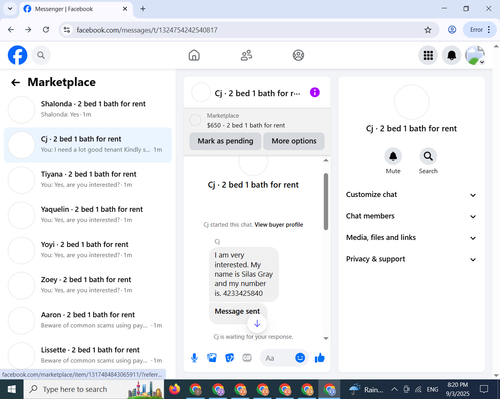Click the Windows taskbar search box
The height and width of the screenshot is (399, 500).
[93, 389]
